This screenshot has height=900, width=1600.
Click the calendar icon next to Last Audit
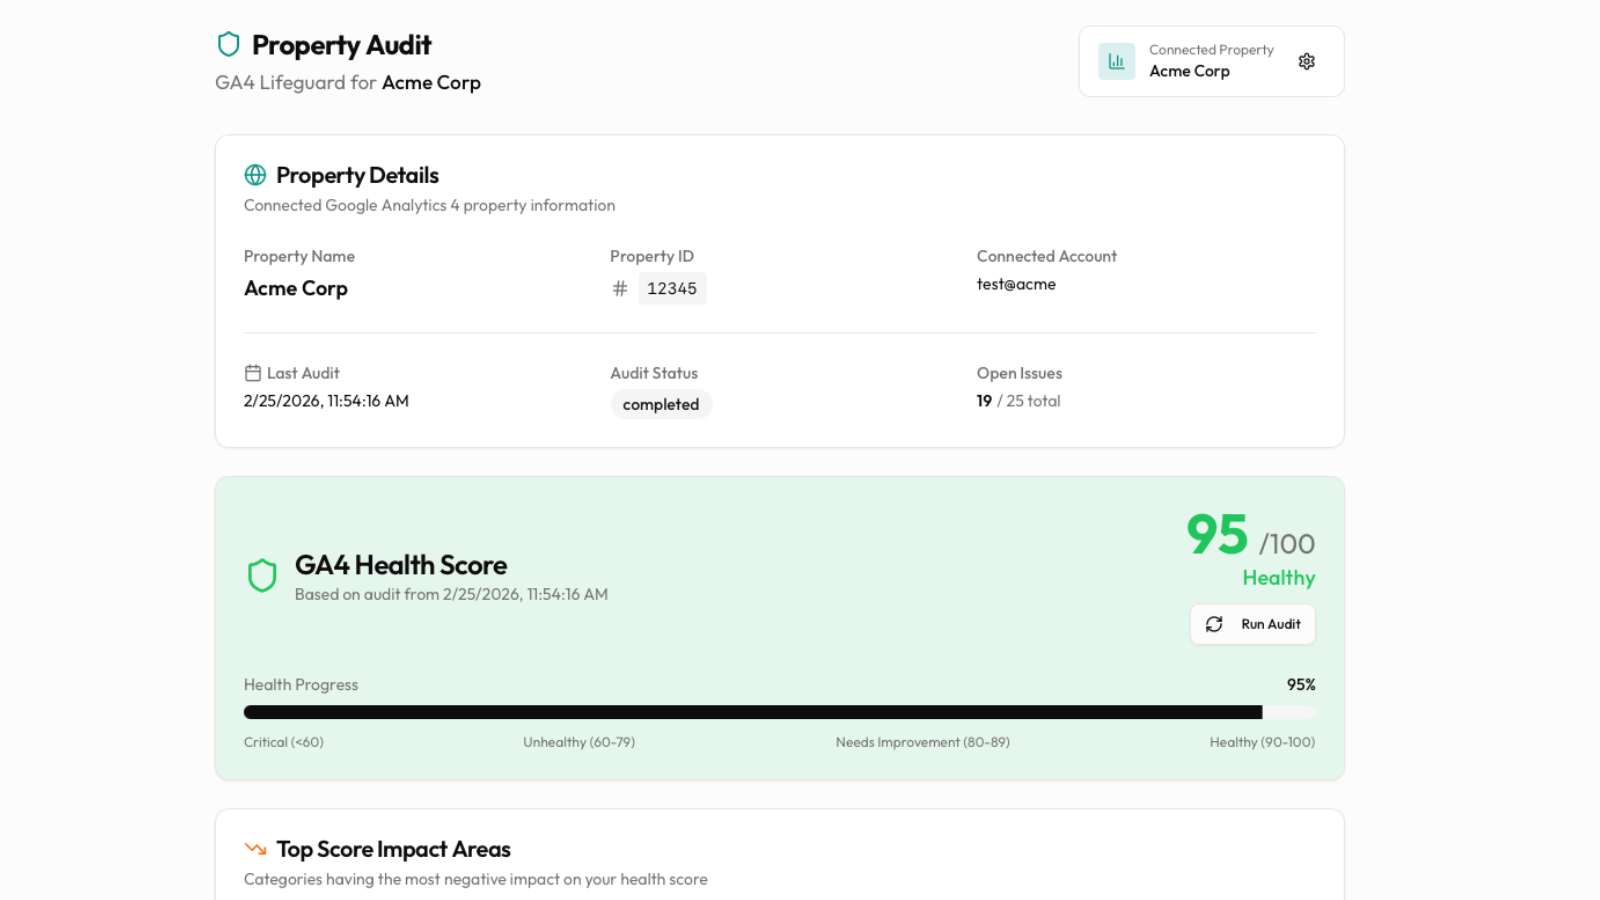tap(253, 373)
